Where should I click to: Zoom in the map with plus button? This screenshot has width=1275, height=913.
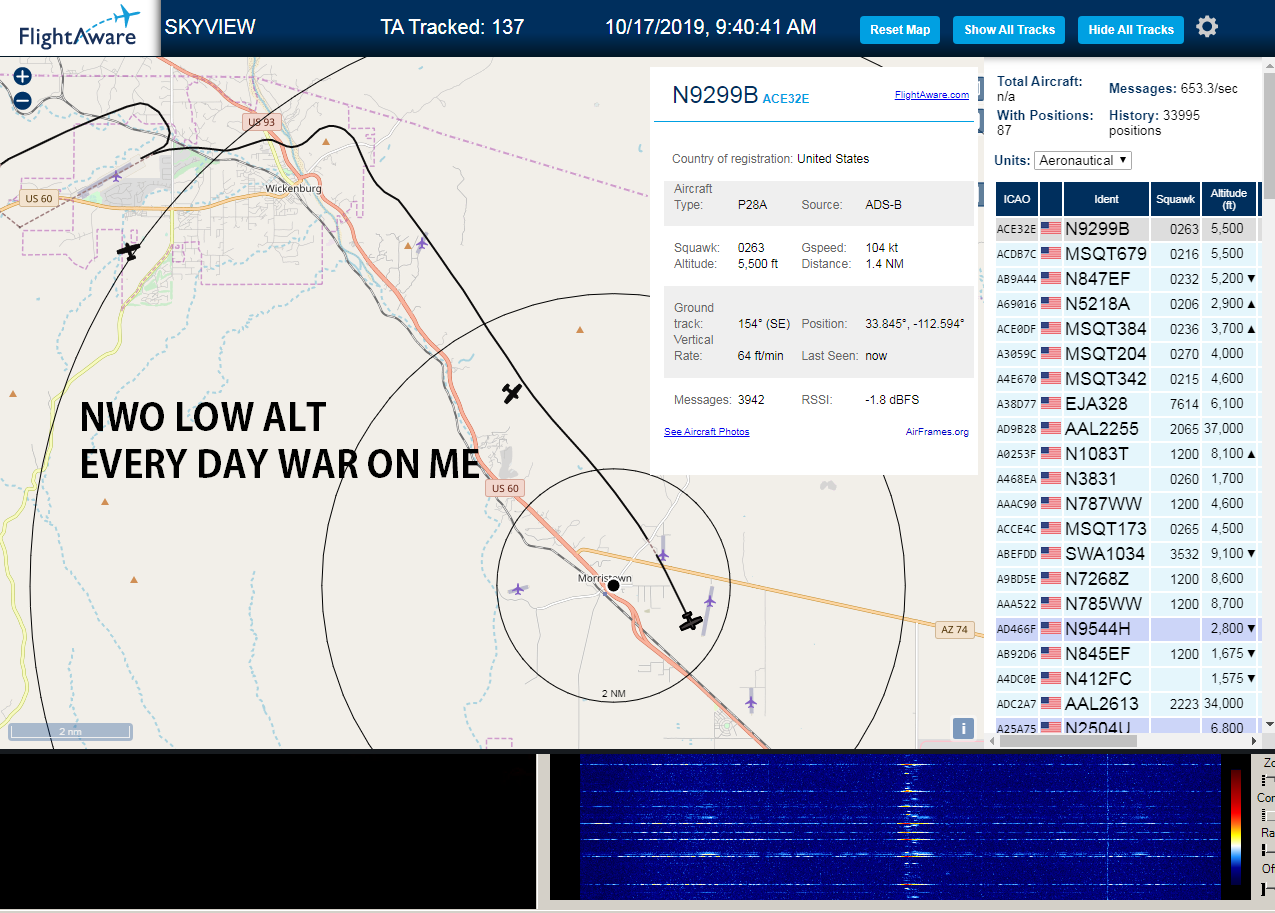click(22, 76)
